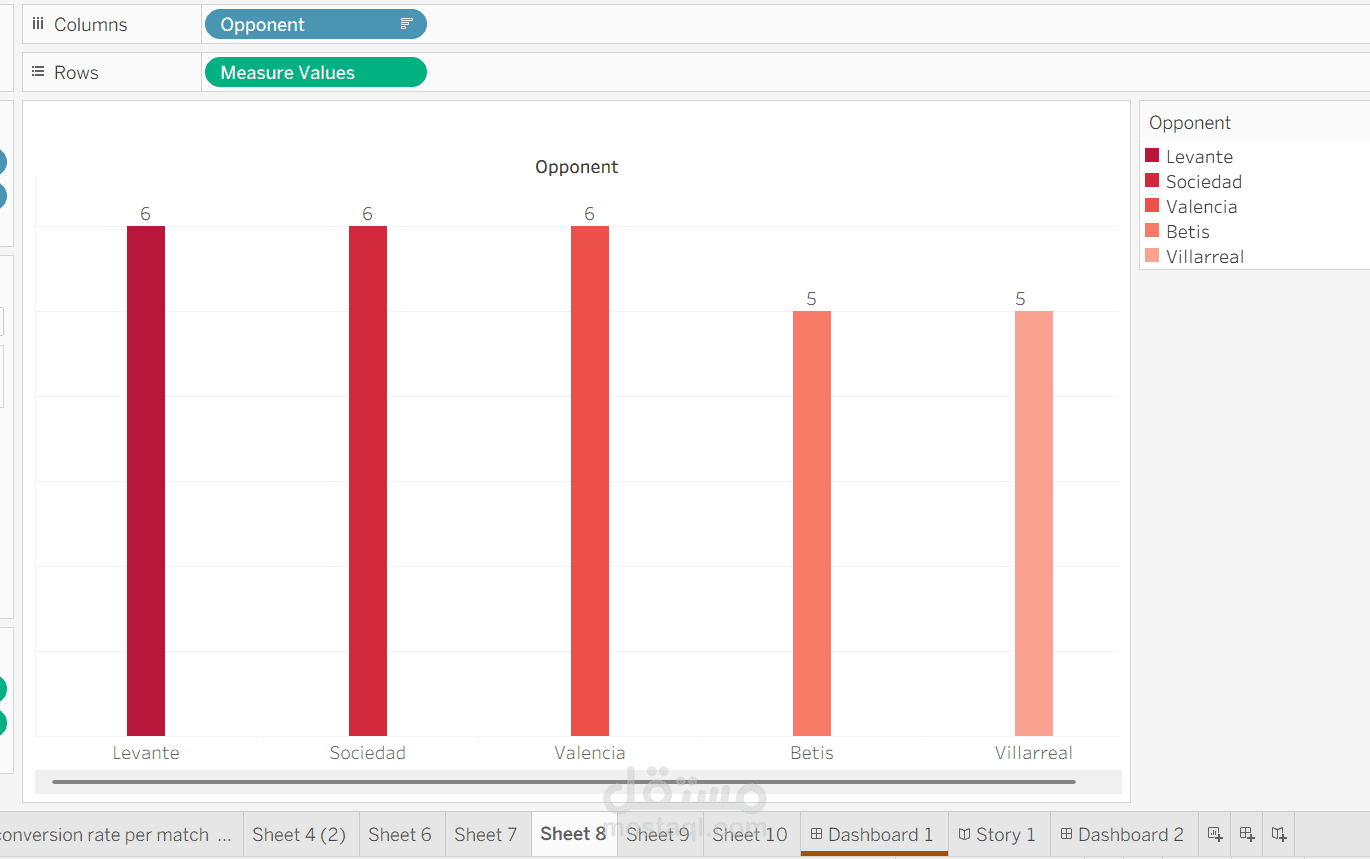
Task: Click the horizontal scrollbar below the chart
Action: pos(564,782)
